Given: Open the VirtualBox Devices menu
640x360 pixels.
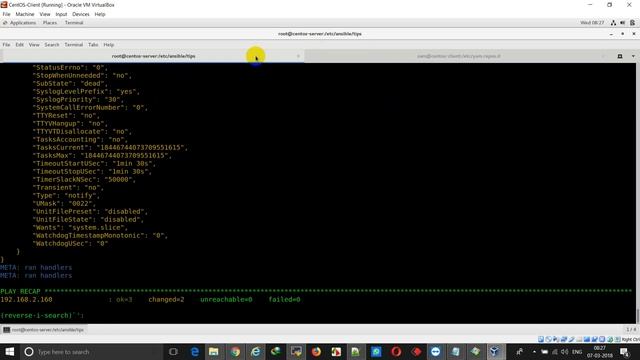Looking at the screenshot, I should 81,14.
